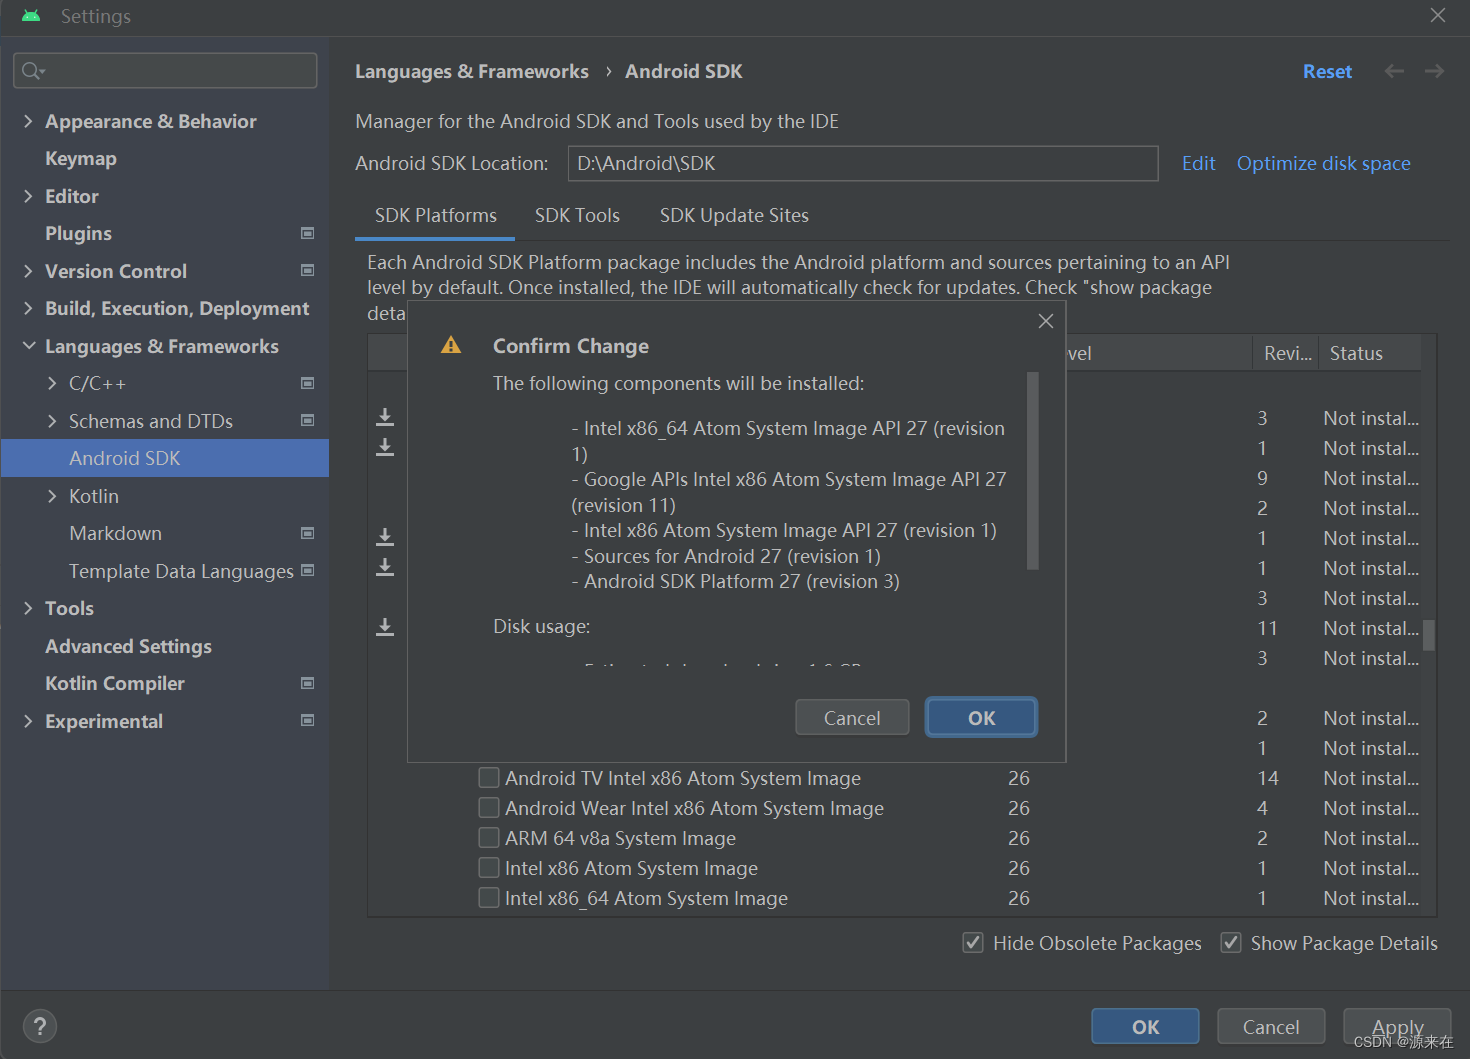Expand the Editor section

coord(28,196)
